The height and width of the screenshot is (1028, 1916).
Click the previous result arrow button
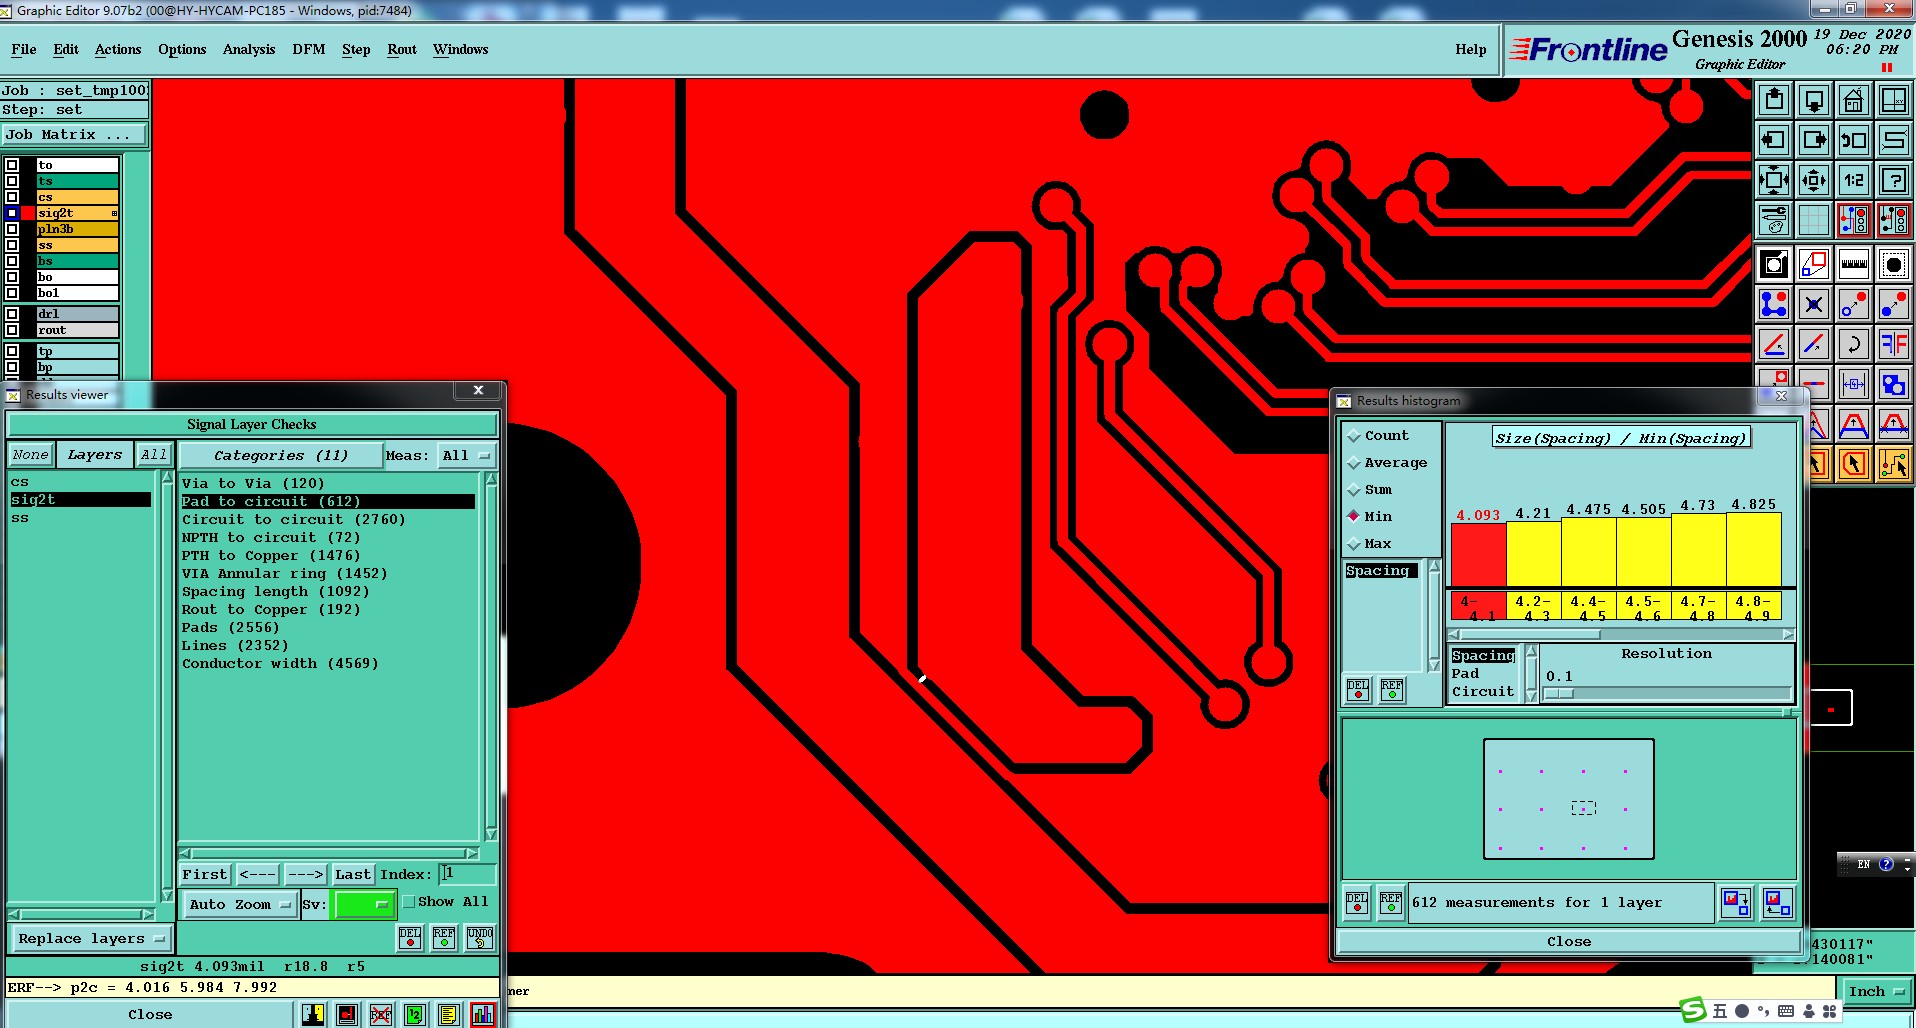(x=257, y=875)
